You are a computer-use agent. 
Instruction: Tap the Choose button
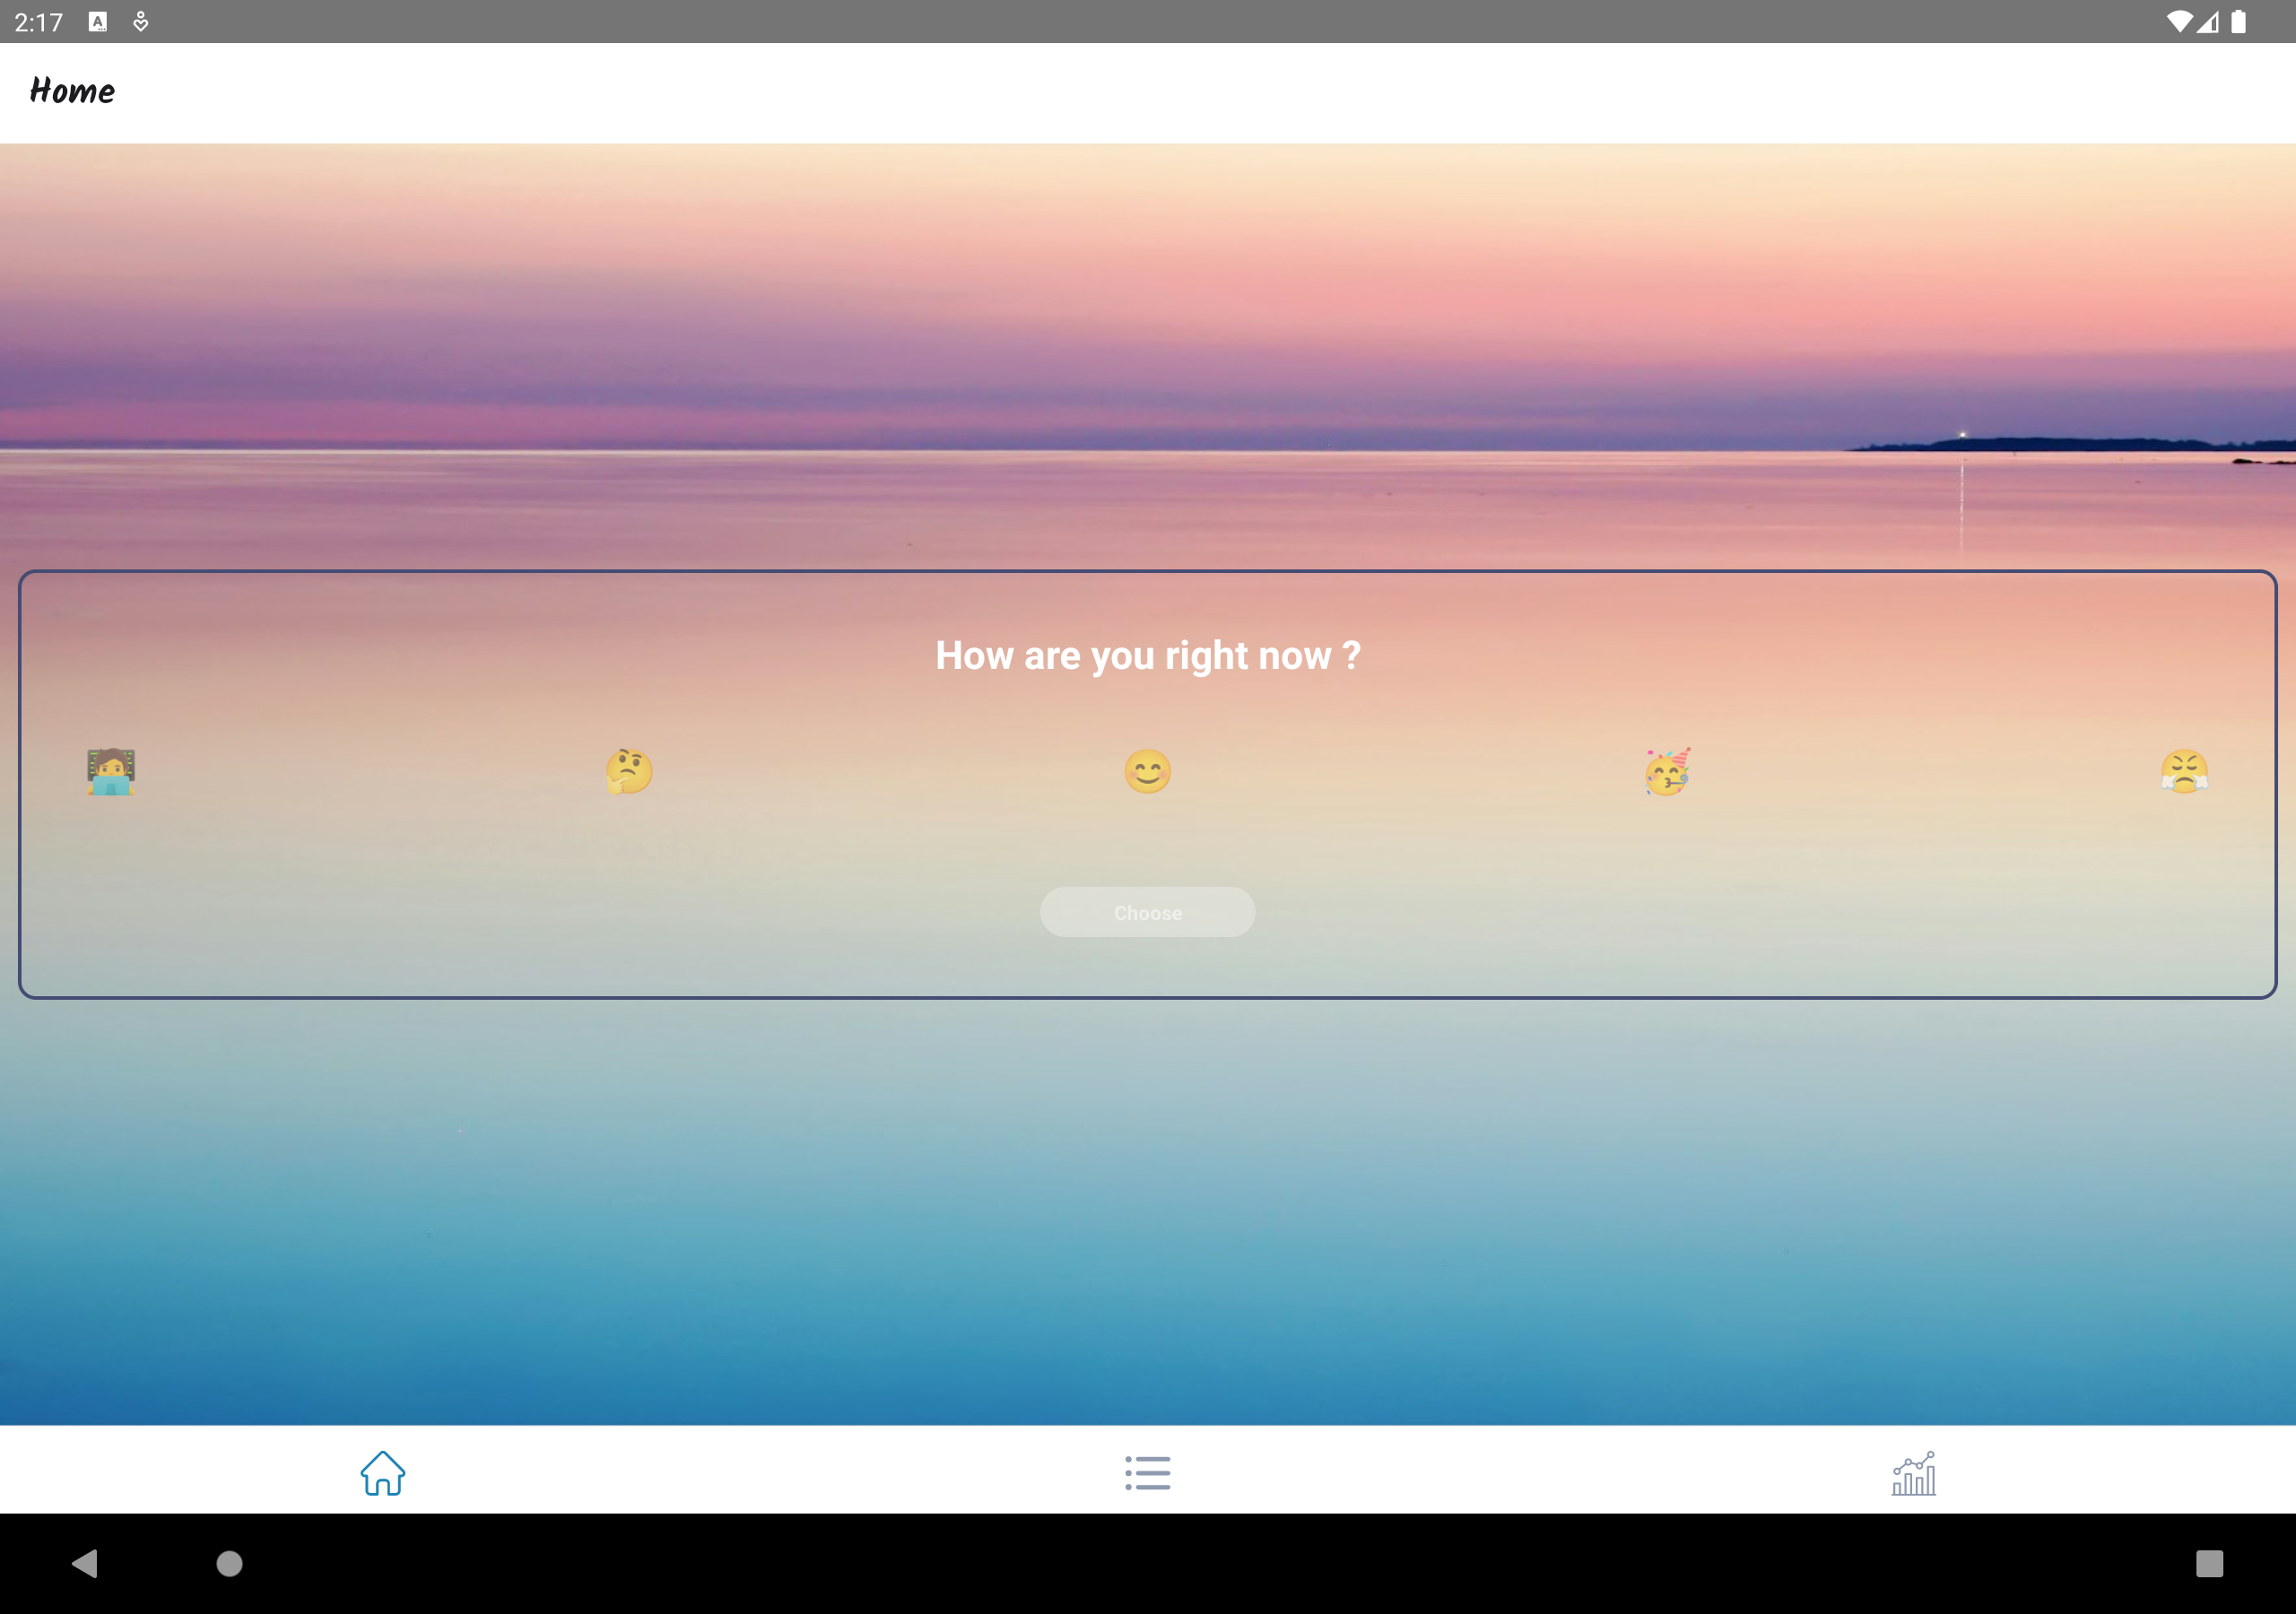[x=1148, y=912]
